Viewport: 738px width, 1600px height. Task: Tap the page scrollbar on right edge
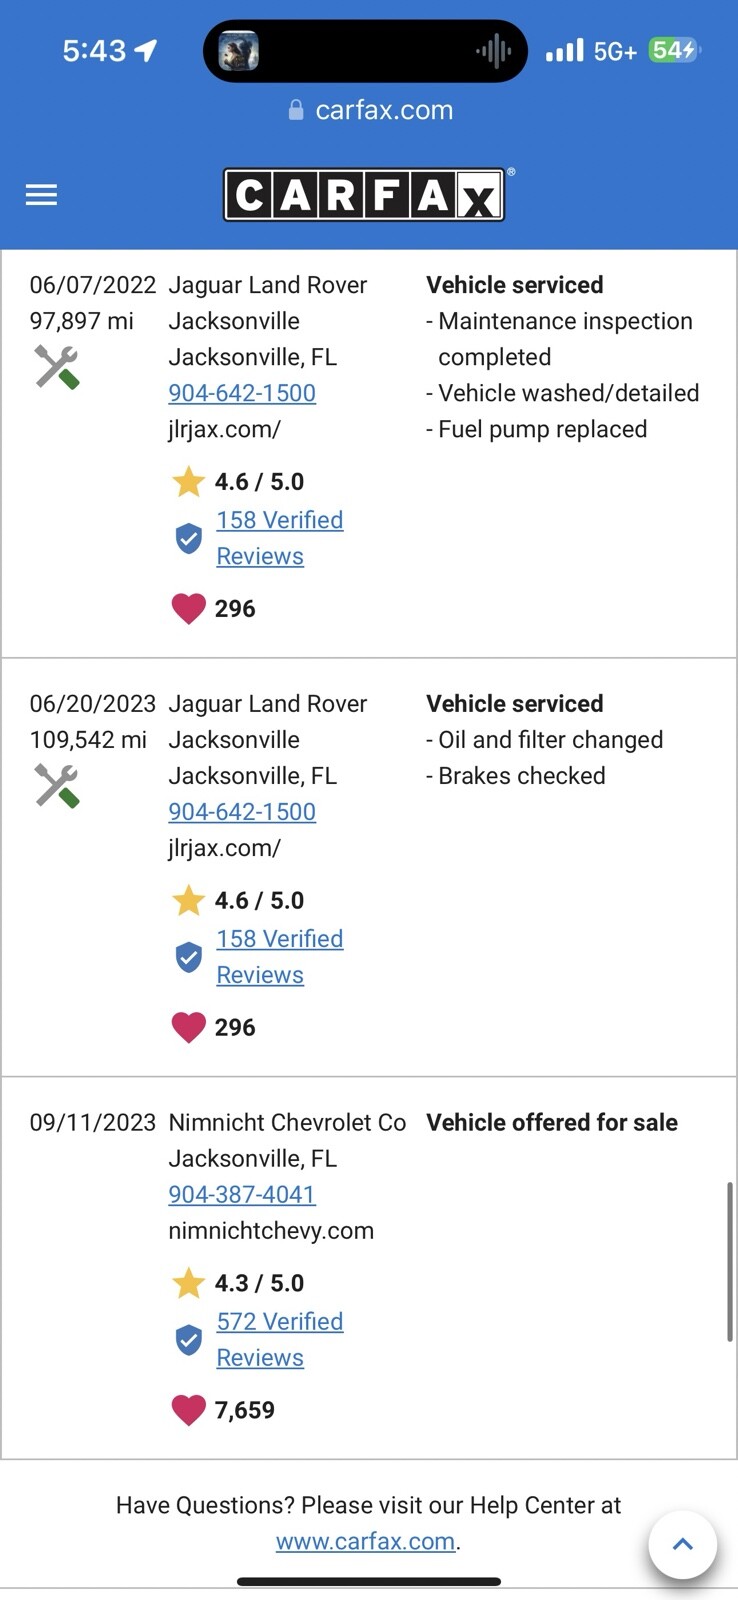pos(730,1260)
